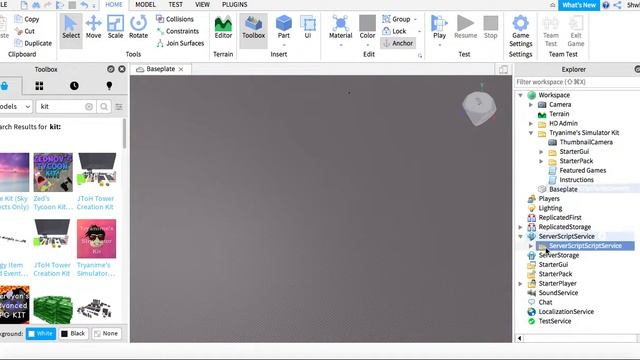Select Tryanime's Simulator model thumbnail
This screenshot has height=360, width=640.
click(x=96, y=239)
